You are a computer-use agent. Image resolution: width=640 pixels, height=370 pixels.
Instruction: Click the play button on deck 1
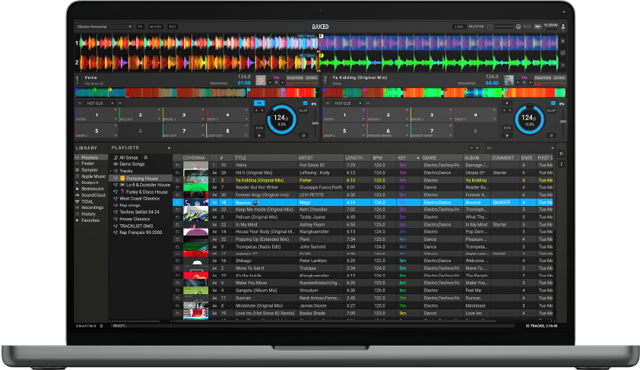259,135
